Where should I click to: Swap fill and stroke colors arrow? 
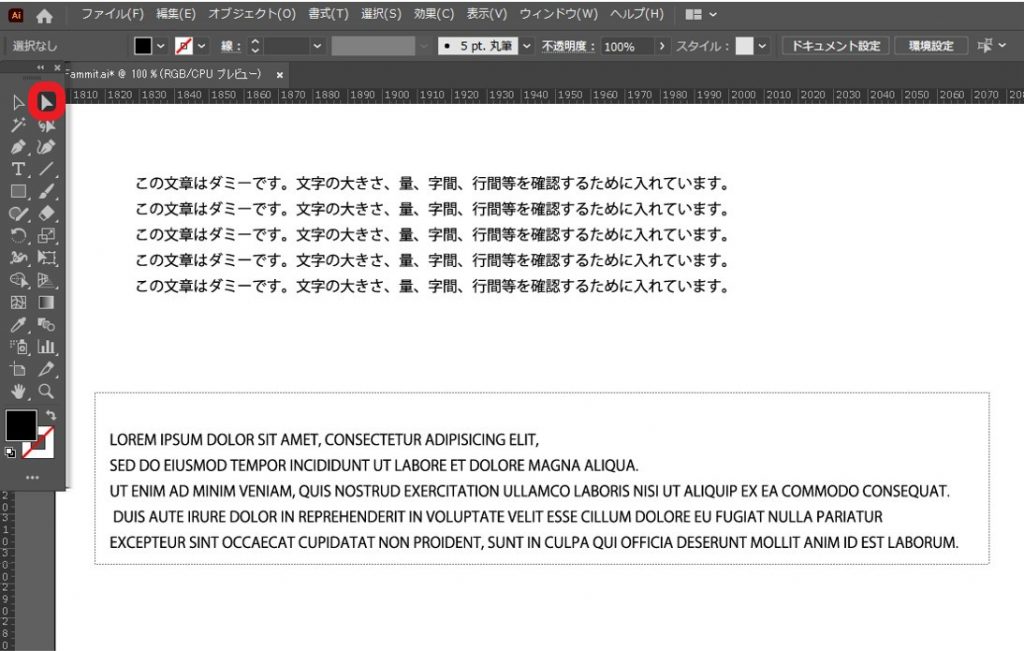tap(51, 415)
